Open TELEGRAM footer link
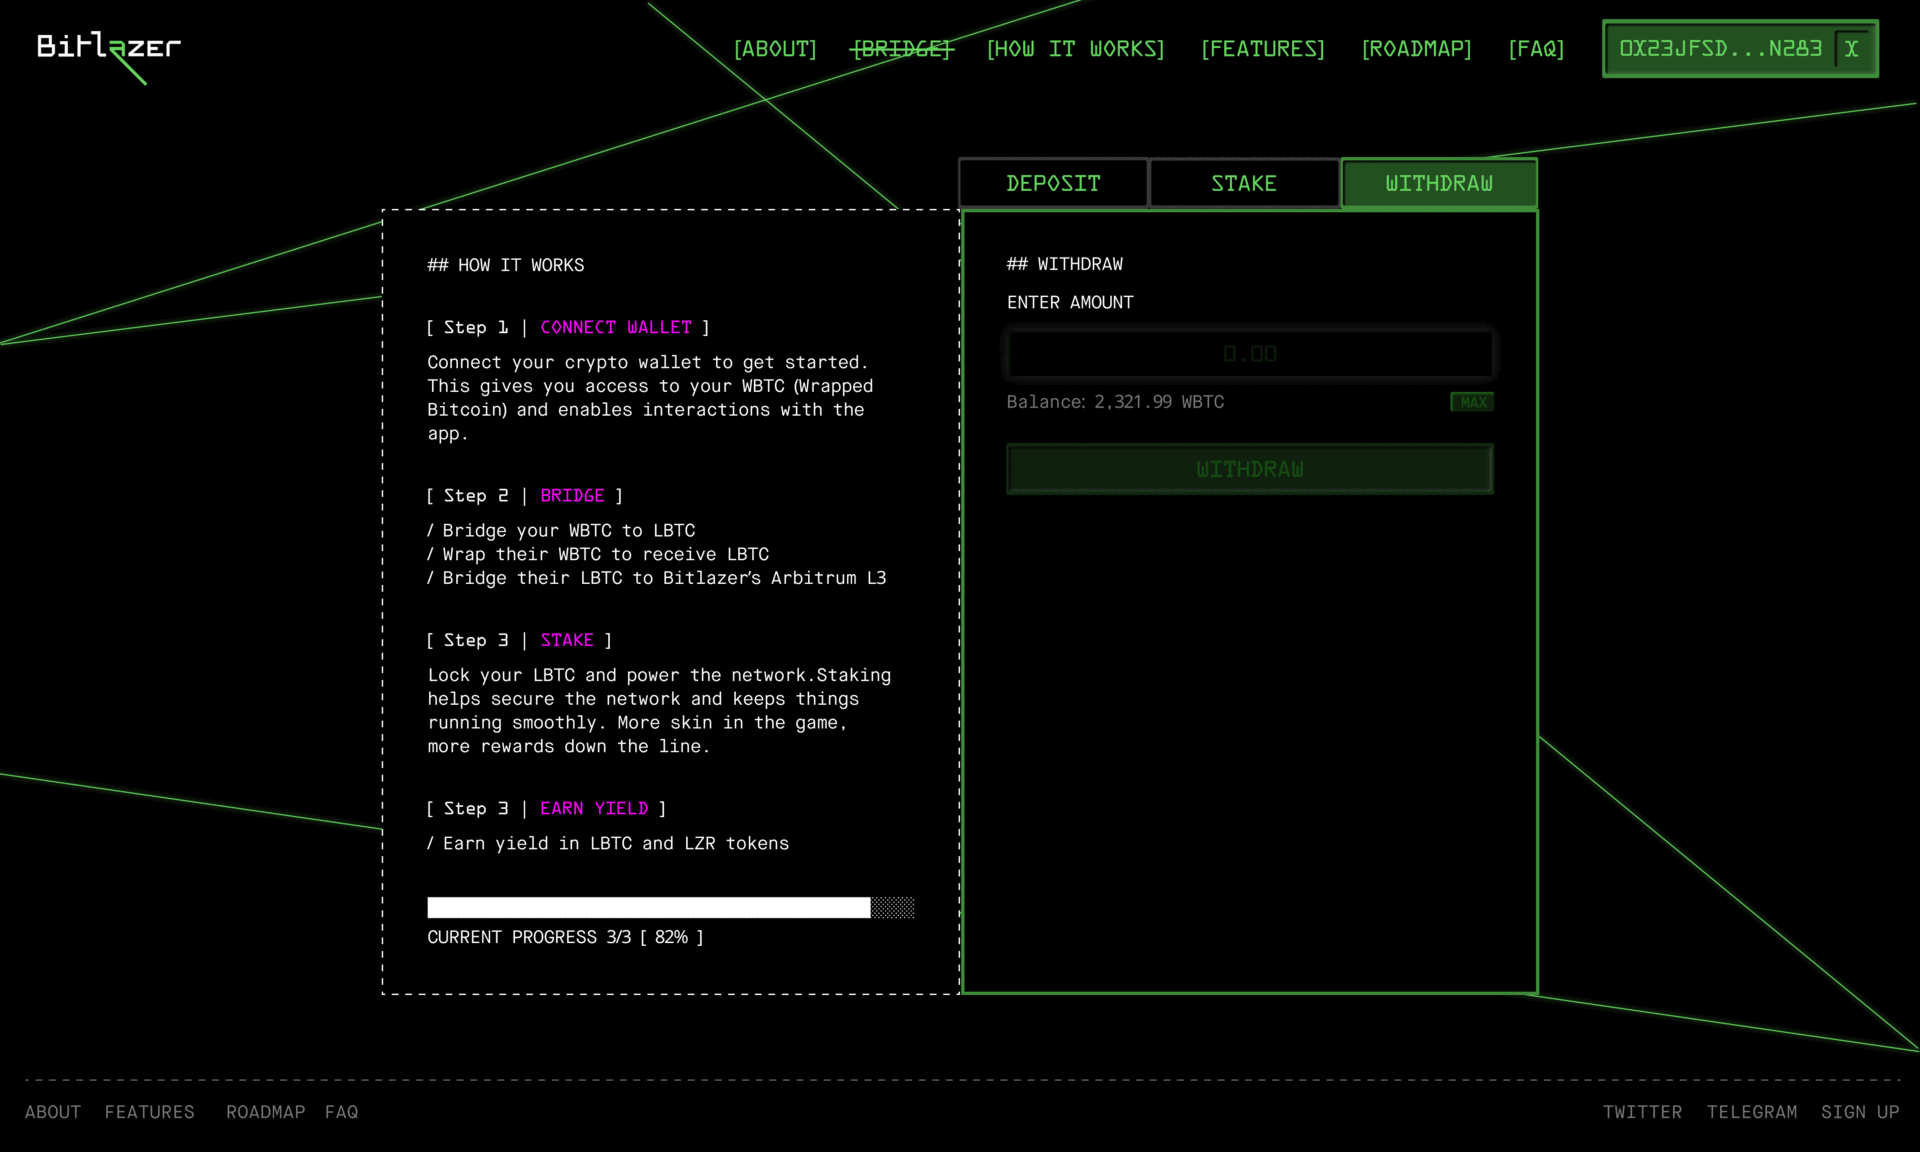Screen dimensions: 1920x1152 click(1751, 1112)
